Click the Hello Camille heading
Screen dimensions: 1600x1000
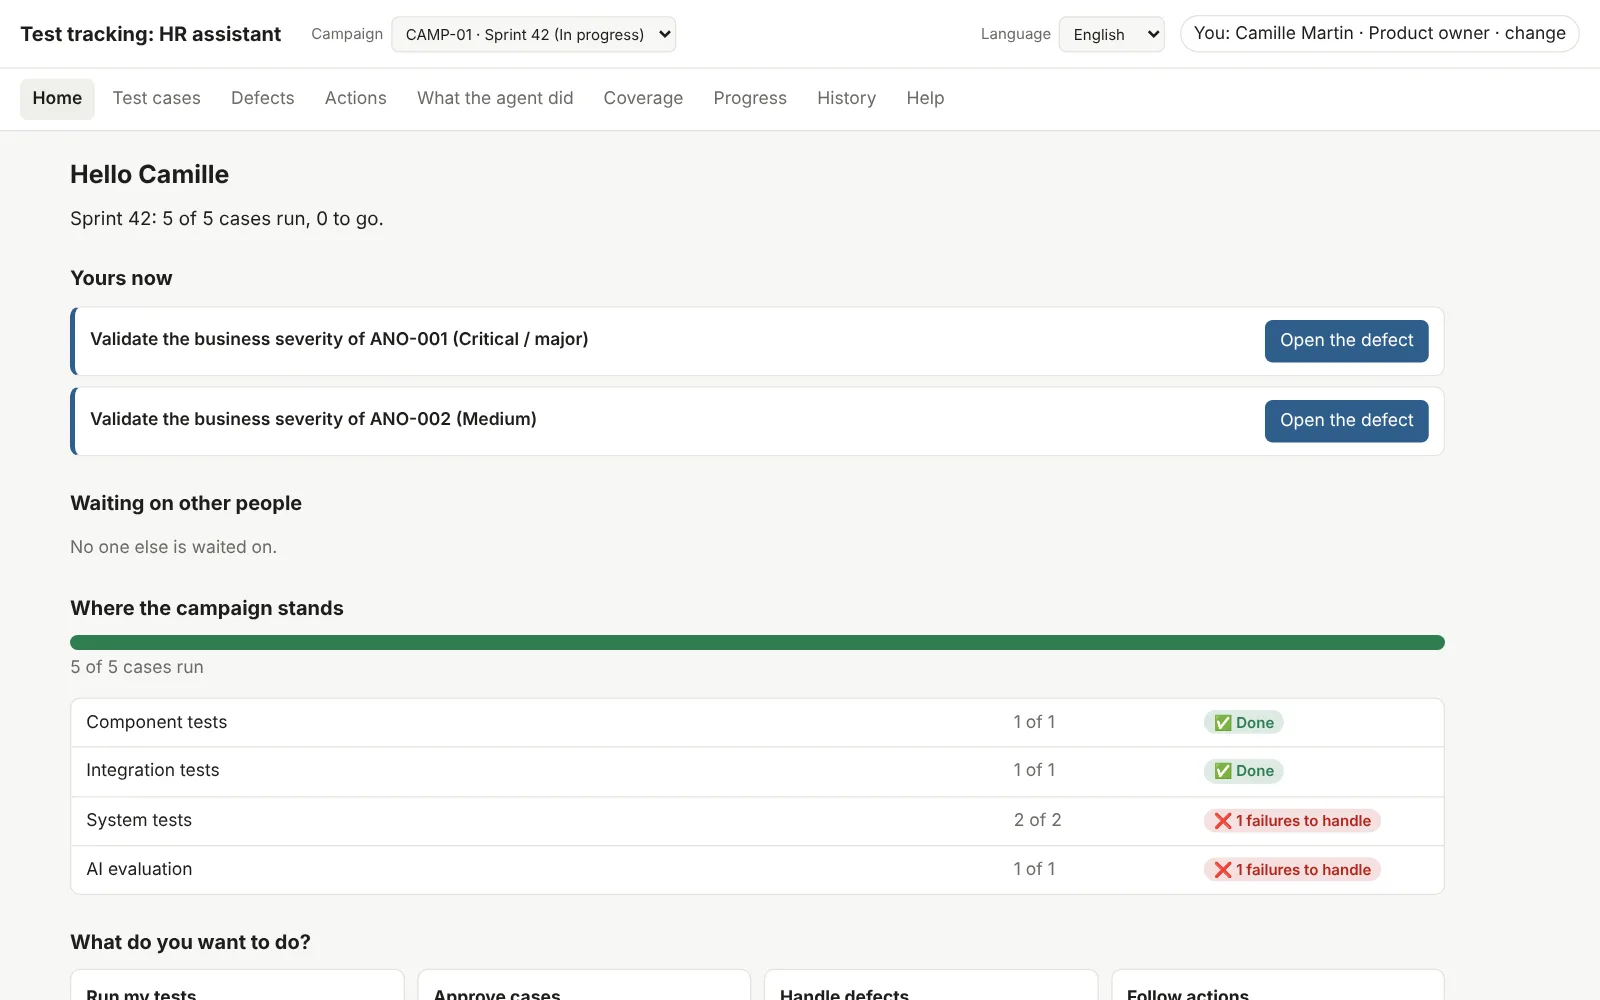149,174
